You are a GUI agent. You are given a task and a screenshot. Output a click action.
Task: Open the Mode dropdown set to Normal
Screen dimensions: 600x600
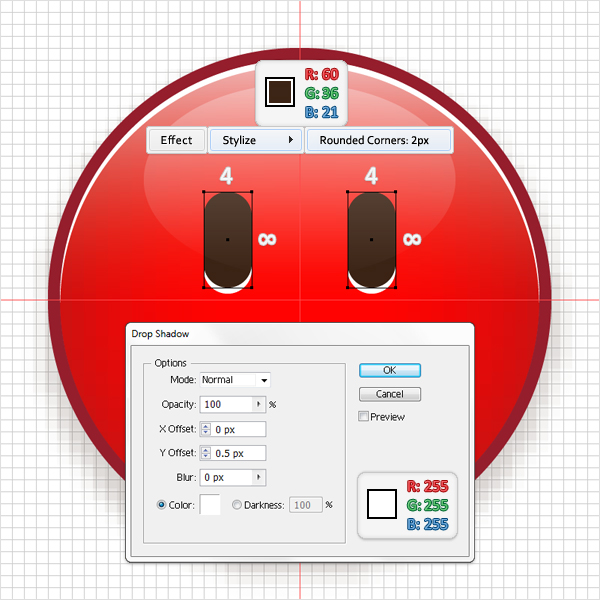pos(235,380)
